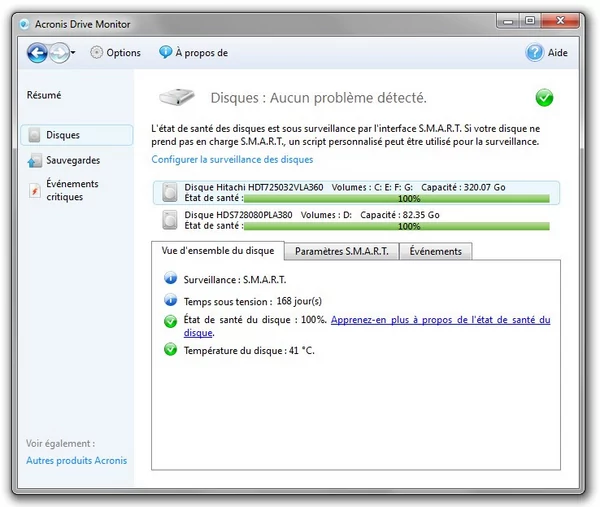Click 'Surveillance : S.M.A.R.T.' text
Image resolution: width=600 pixels, height=507 pixels.
[235, 280]
